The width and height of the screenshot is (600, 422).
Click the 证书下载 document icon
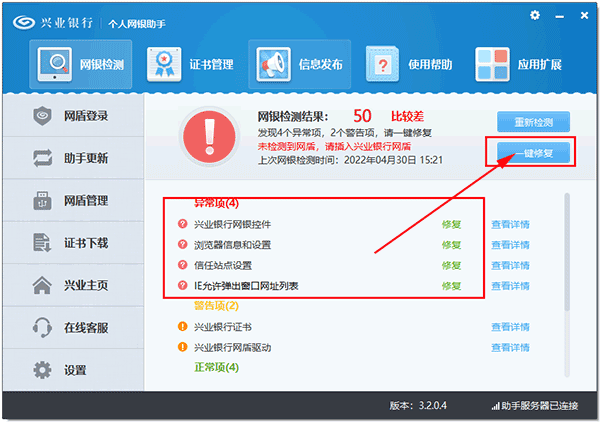click(x=42, y=243)
